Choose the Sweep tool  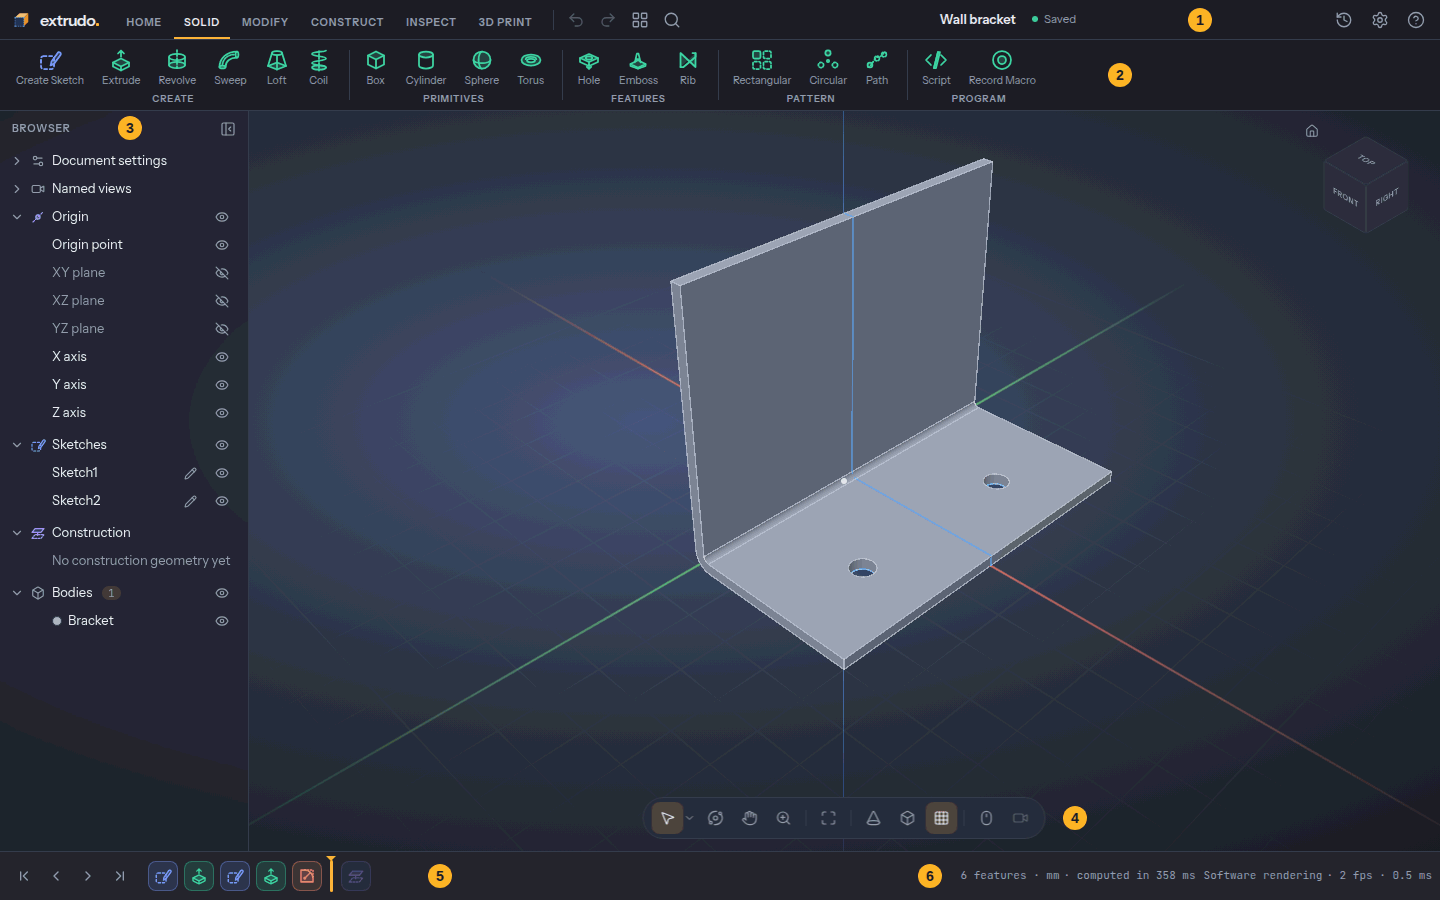pos(230,68)
